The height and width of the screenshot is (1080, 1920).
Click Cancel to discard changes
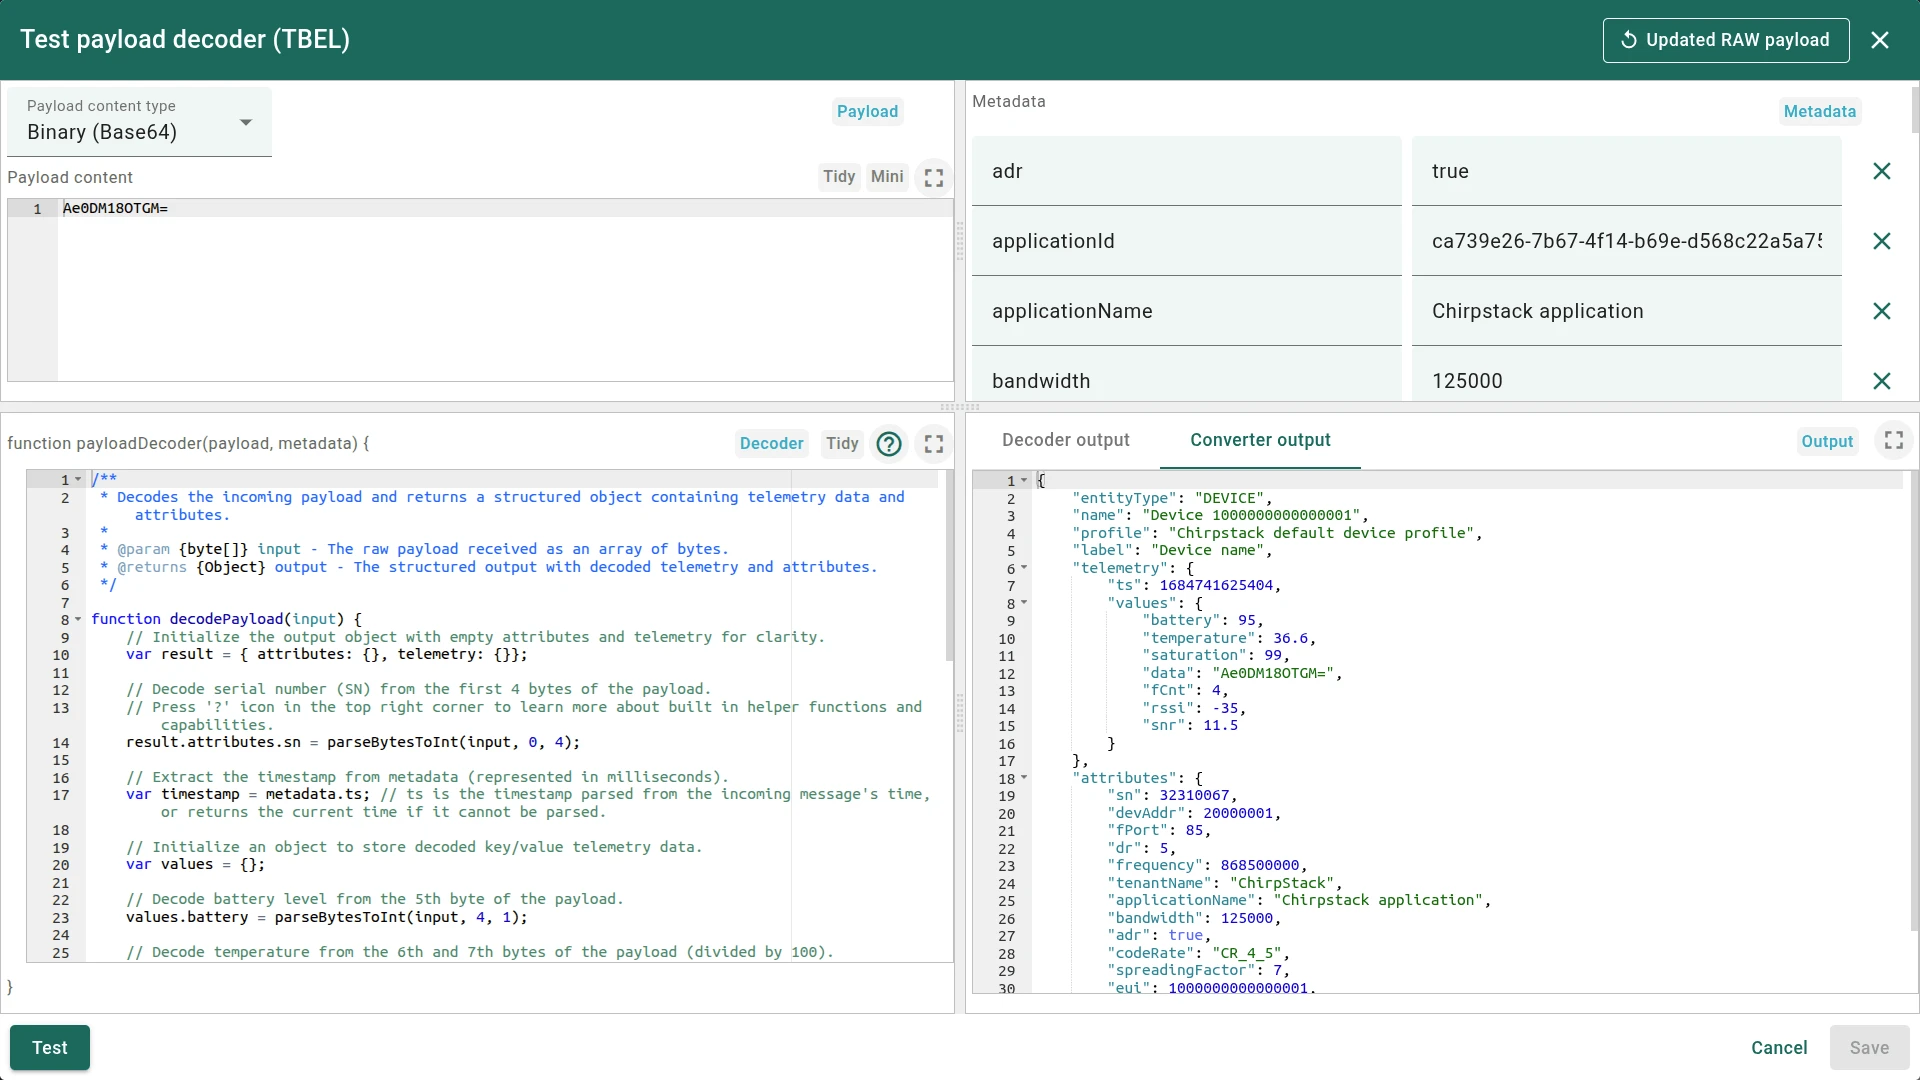pyautogui.click(x=1779, y=1048)
